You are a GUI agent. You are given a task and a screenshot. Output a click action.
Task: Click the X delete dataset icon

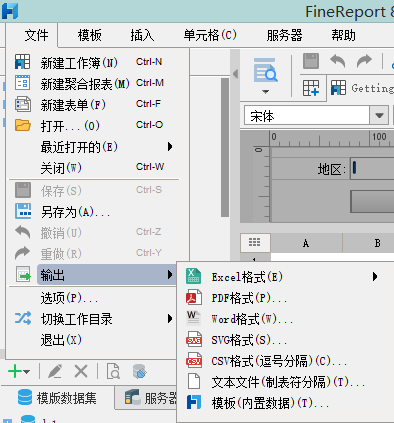pos(81,371)
